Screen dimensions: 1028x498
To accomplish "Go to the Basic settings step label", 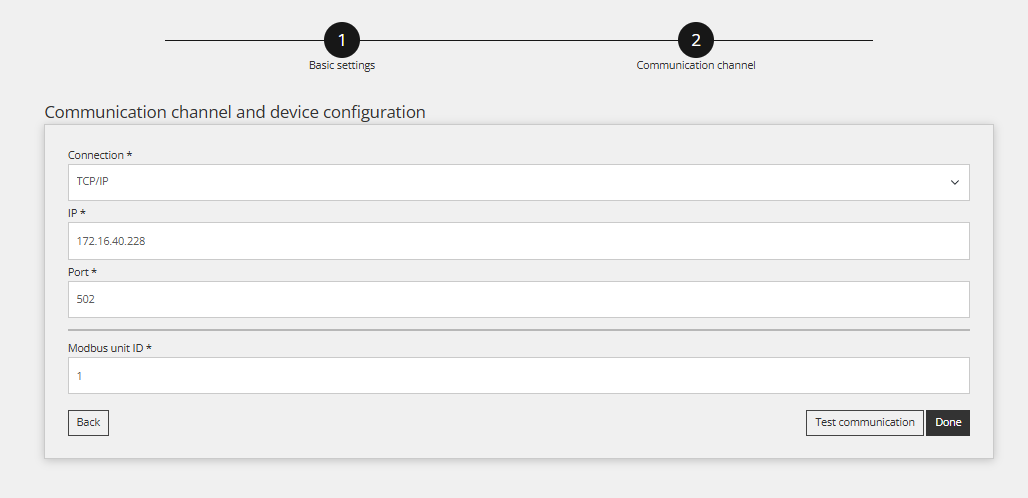I will [x=342, y=65].
